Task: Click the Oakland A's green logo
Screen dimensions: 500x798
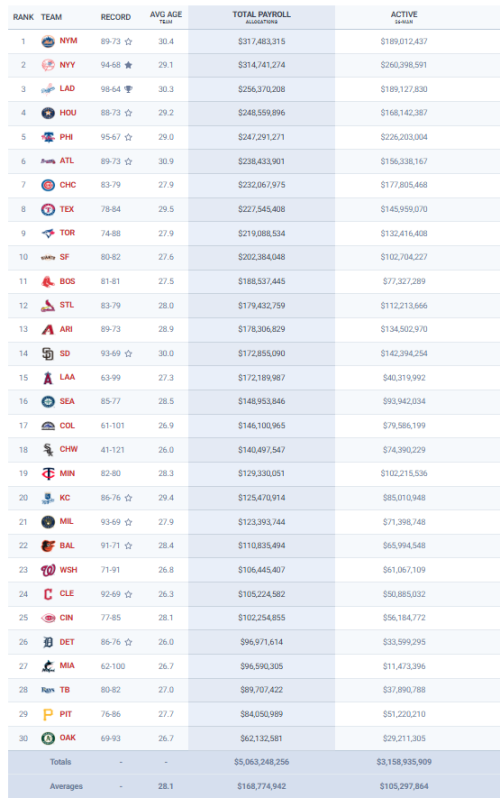Action: pos(48,738)
